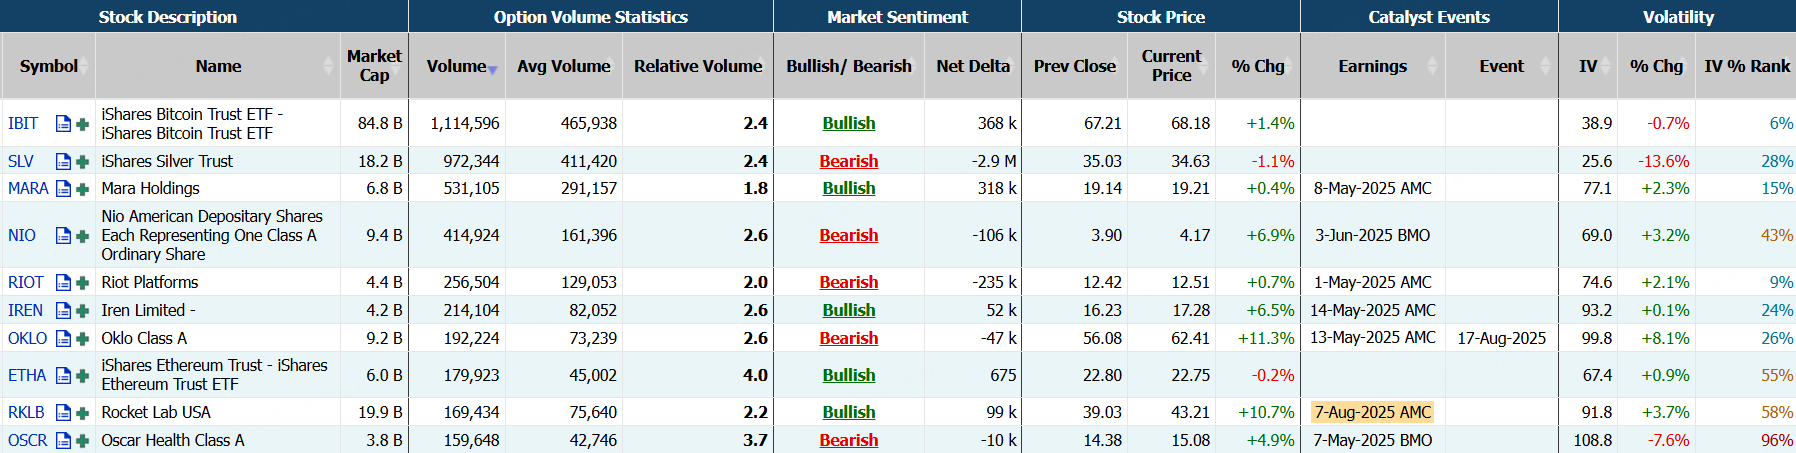The image size is (1796, 453).
Task: Open the document icon for IREN
Action: click(63, 310)
